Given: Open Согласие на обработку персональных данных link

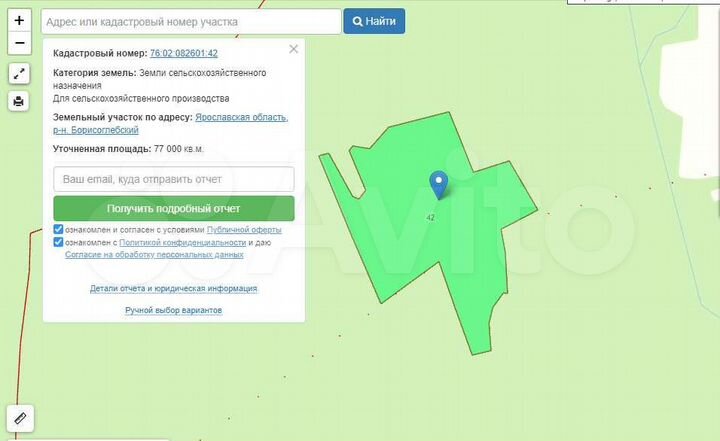Looking at the screenshot, I should 154,254.
